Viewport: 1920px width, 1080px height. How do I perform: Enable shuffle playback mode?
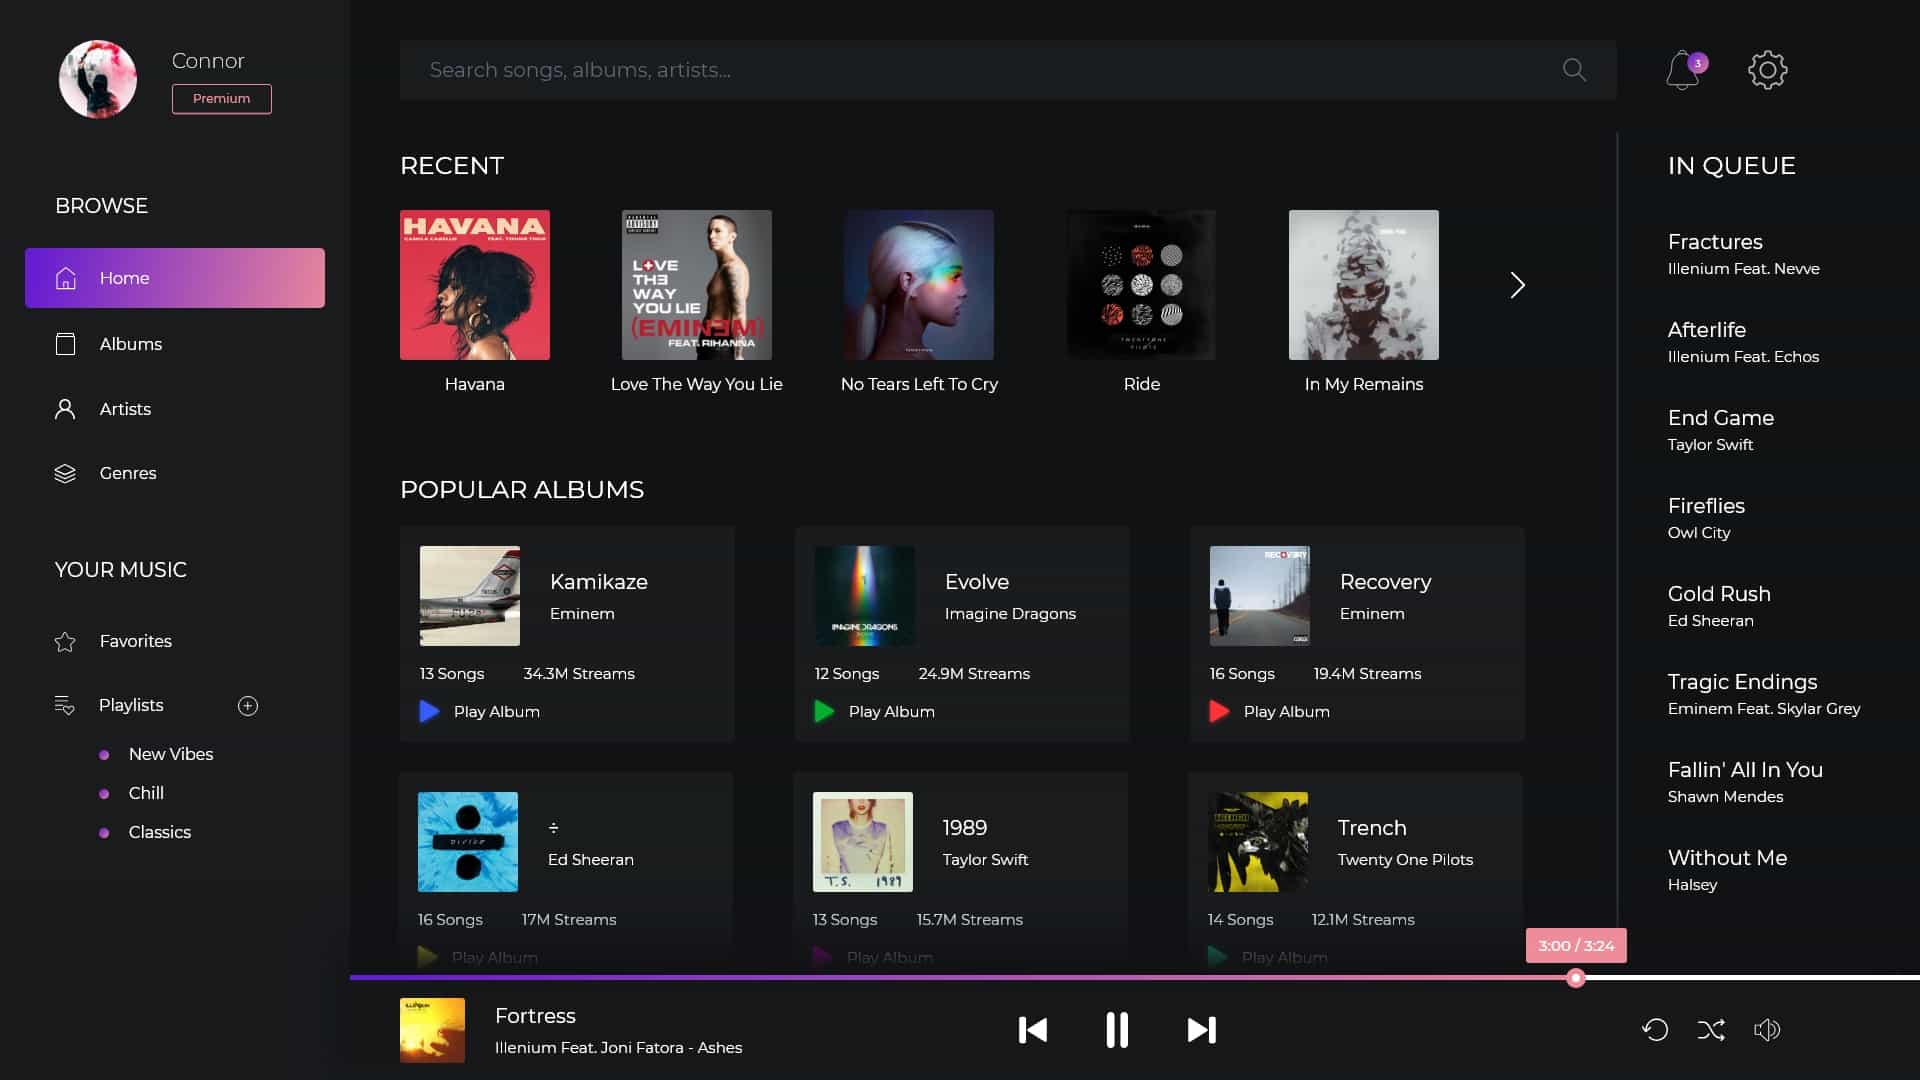pyautogui.click(x=1712, y=1030)
